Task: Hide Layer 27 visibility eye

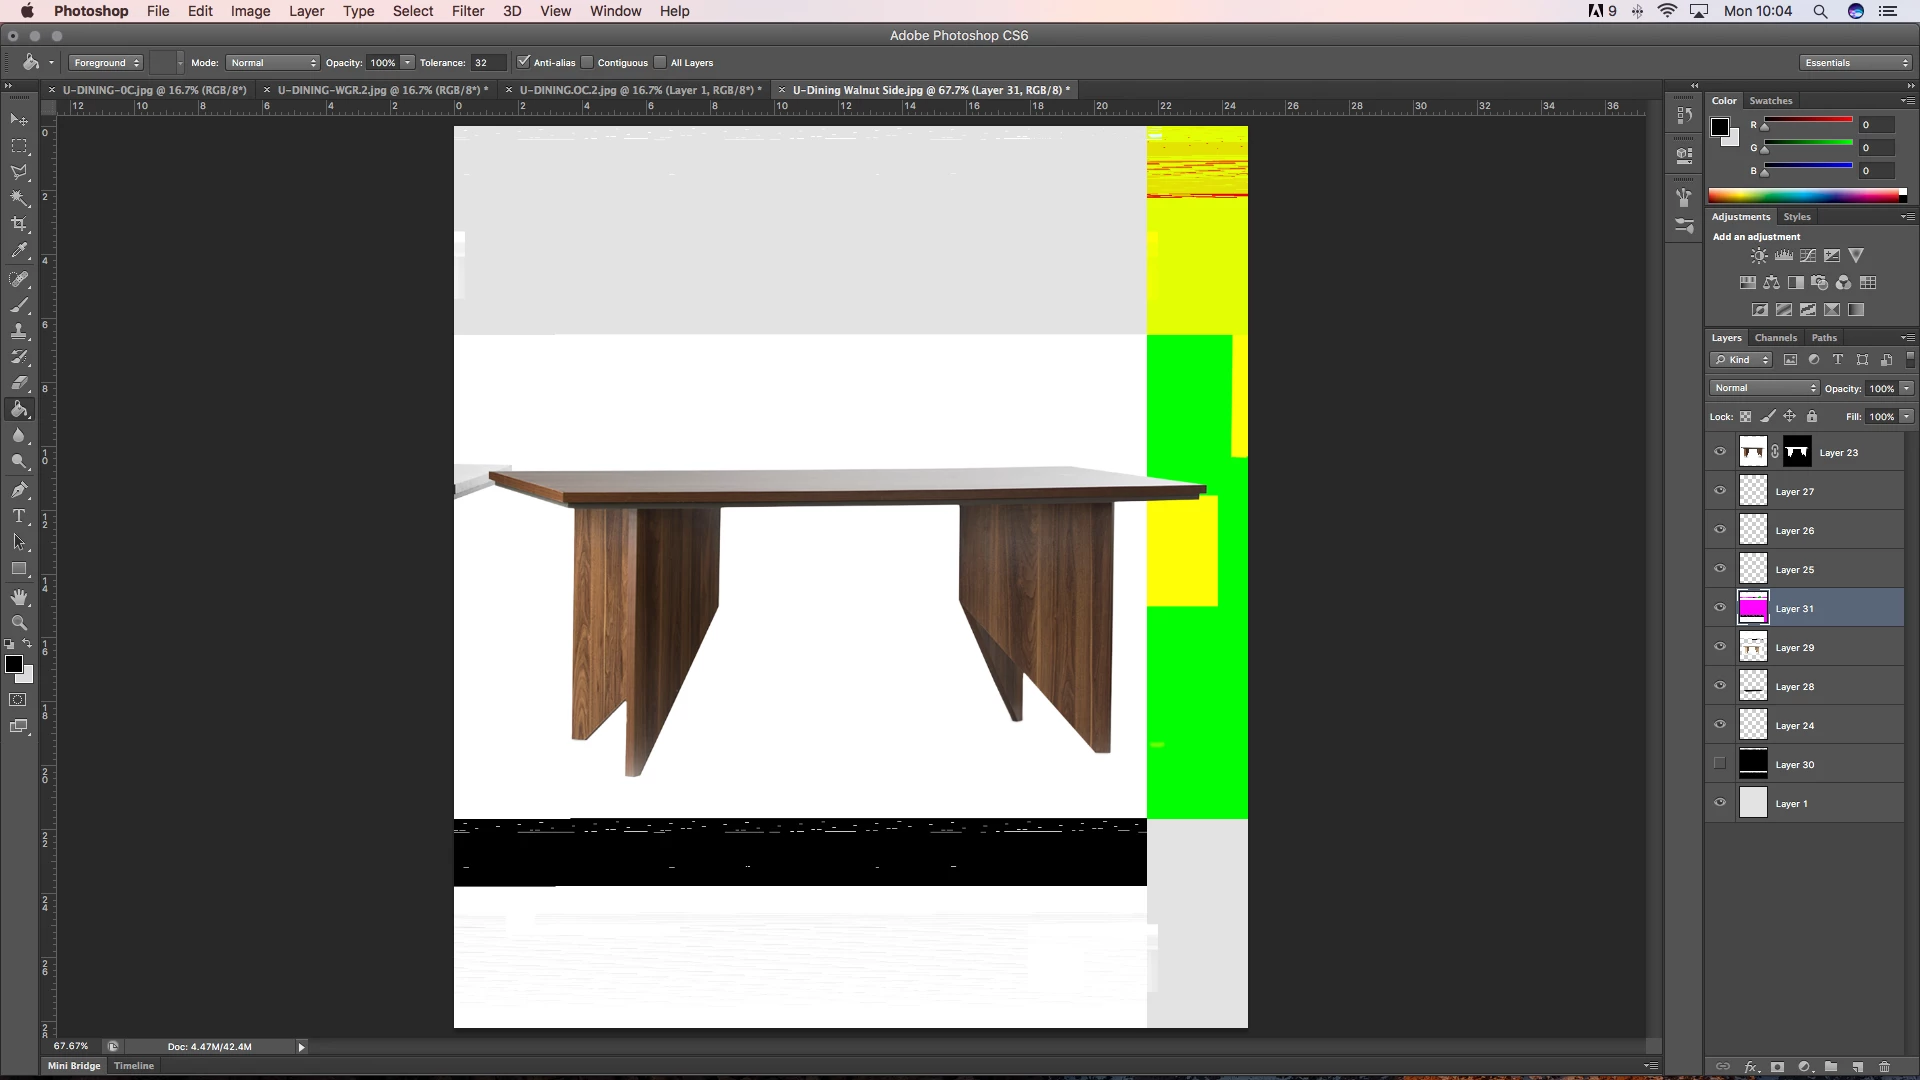Action: (1720, 491)
